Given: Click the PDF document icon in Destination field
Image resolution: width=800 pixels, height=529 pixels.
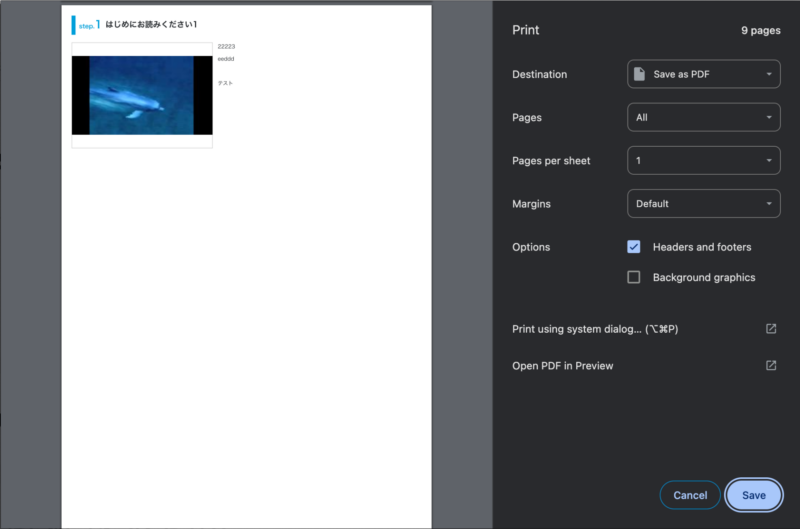Looking at the screenshot, I should pos(640,74).
